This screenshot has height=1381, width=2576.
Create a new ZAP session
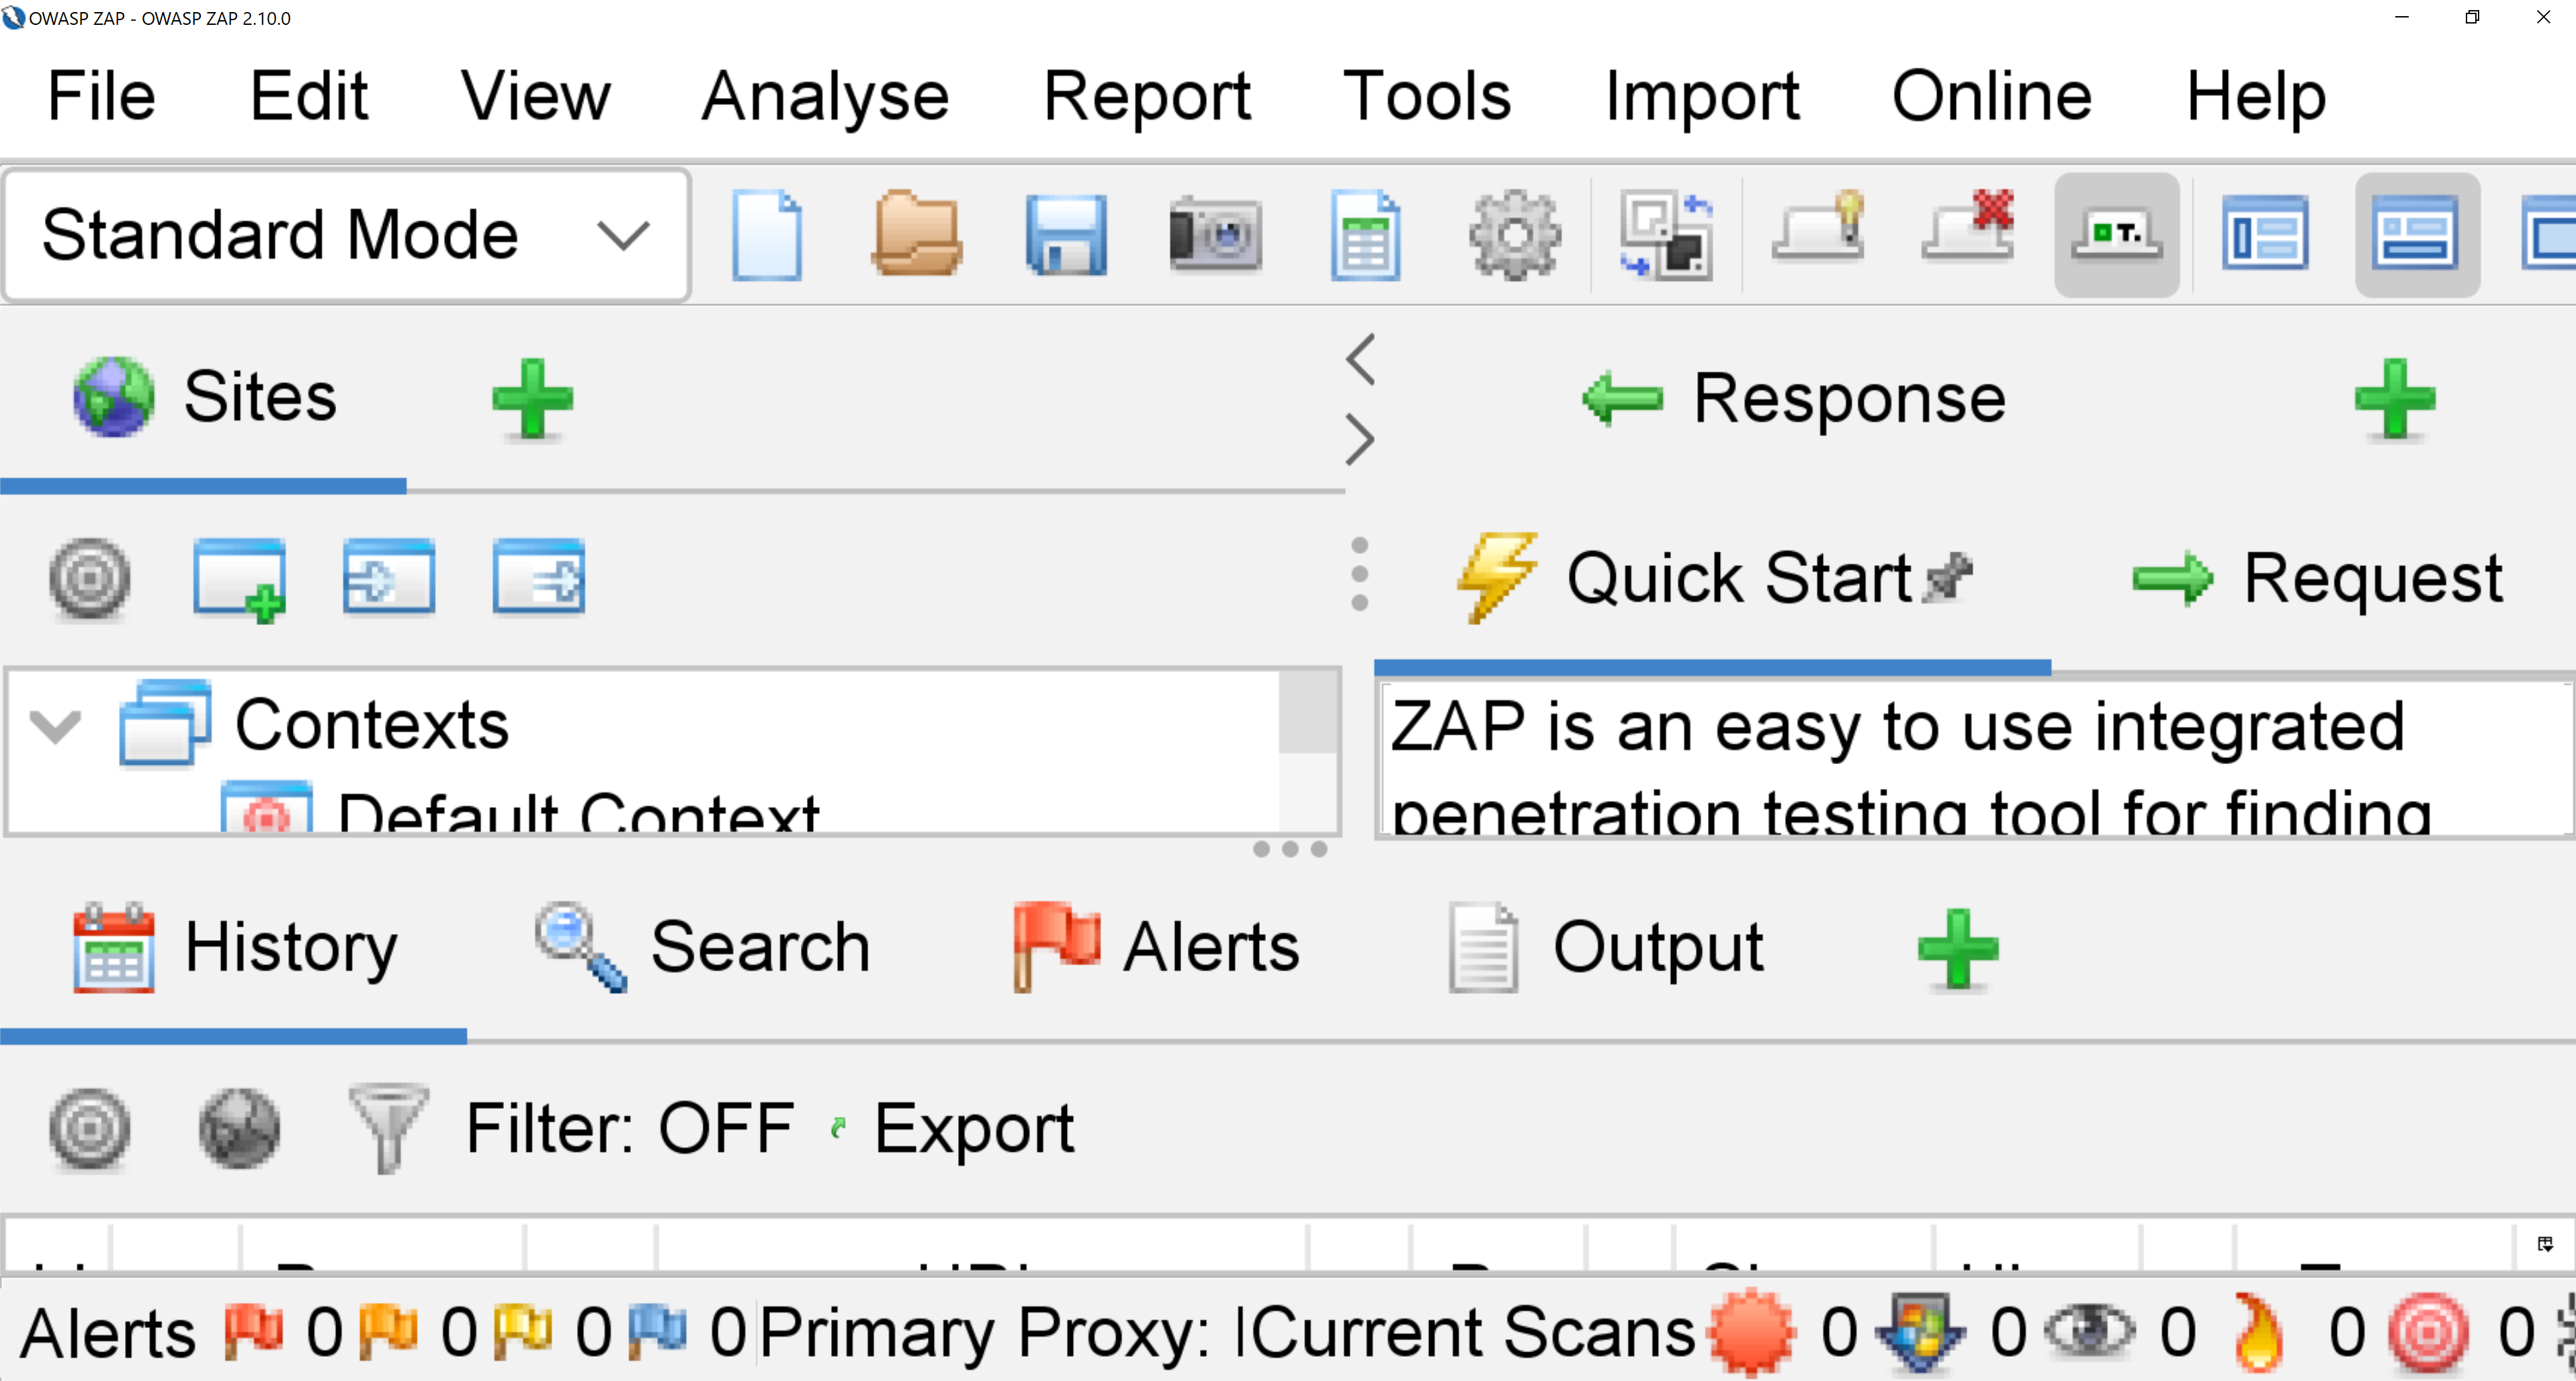(x=768, y=233)
